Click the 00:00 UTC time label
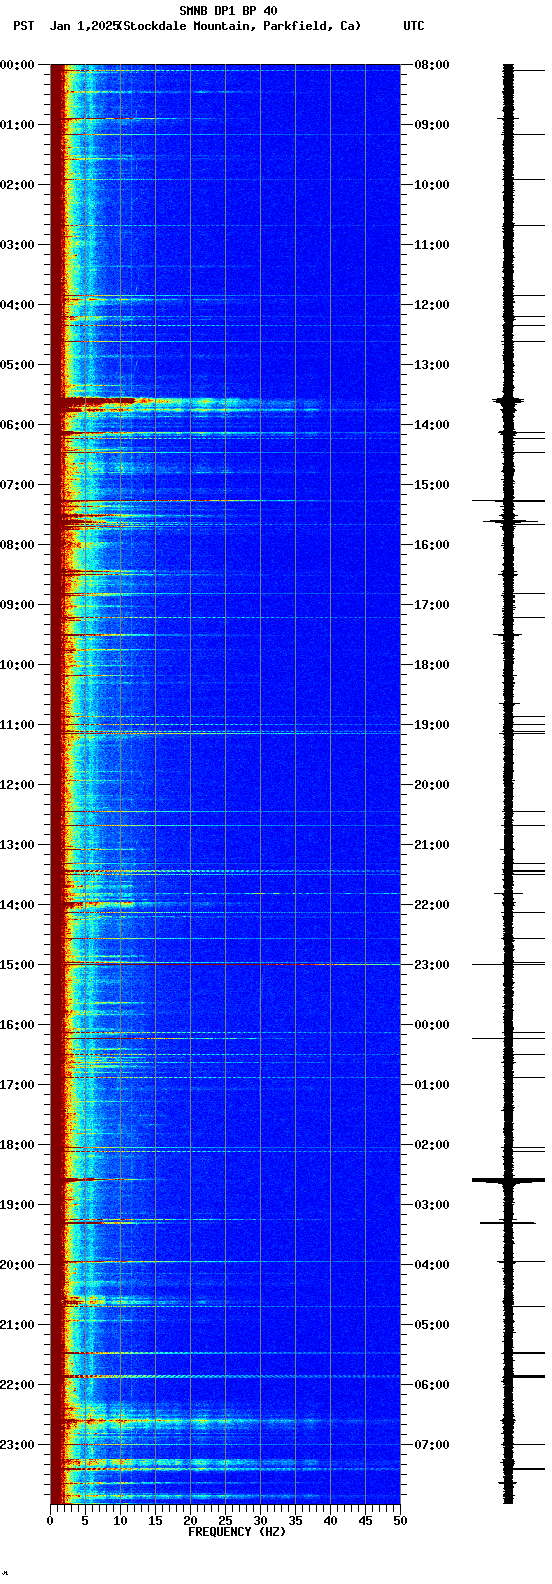 (x=432, y=1025)
